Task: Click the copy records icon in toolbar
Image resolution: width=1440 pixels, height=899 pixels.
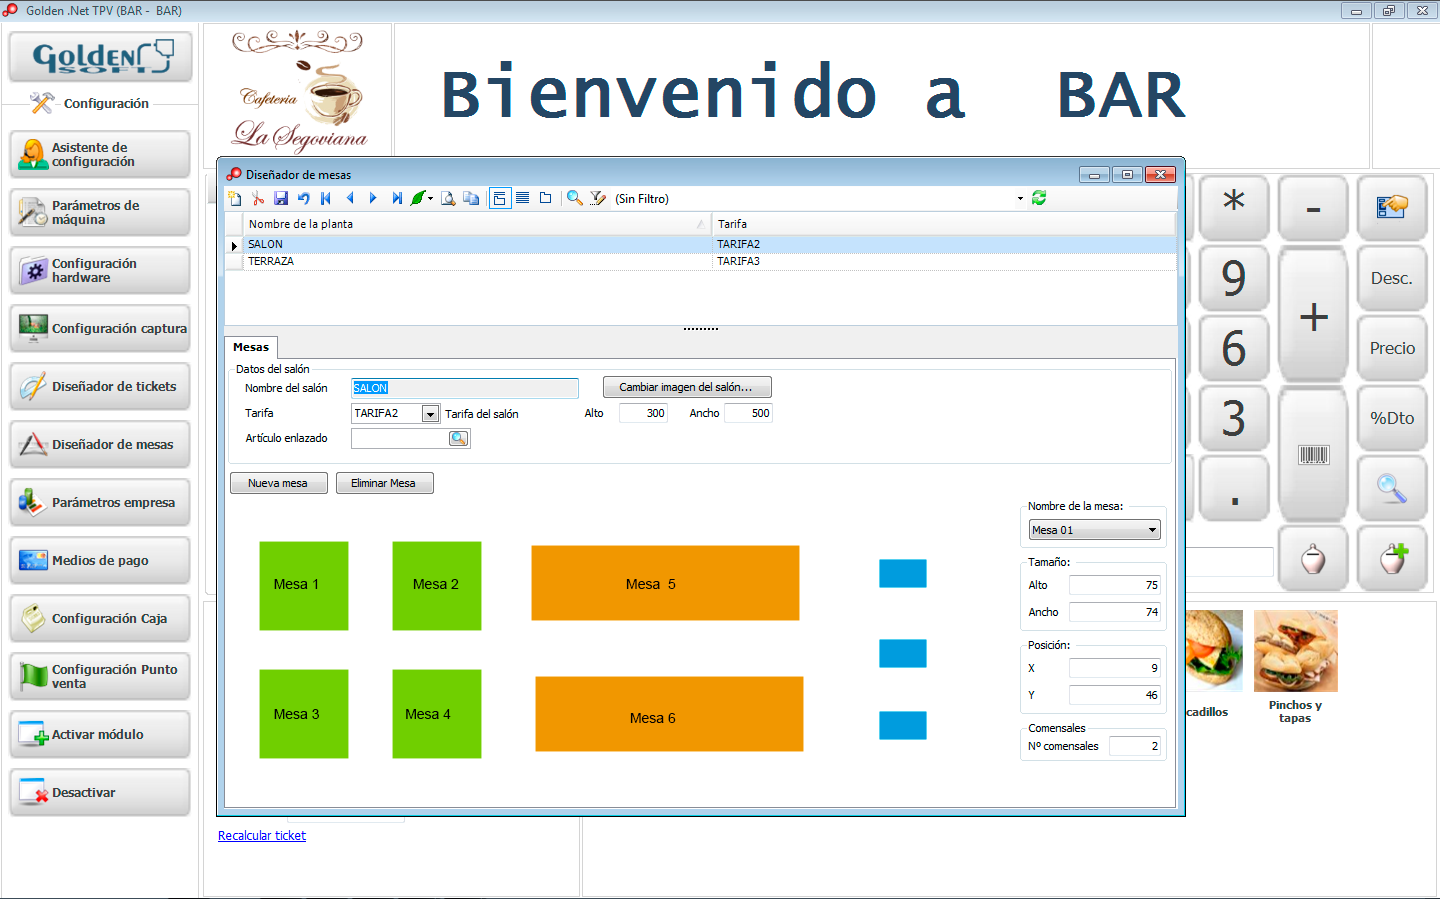Action: tap(471, 198)
